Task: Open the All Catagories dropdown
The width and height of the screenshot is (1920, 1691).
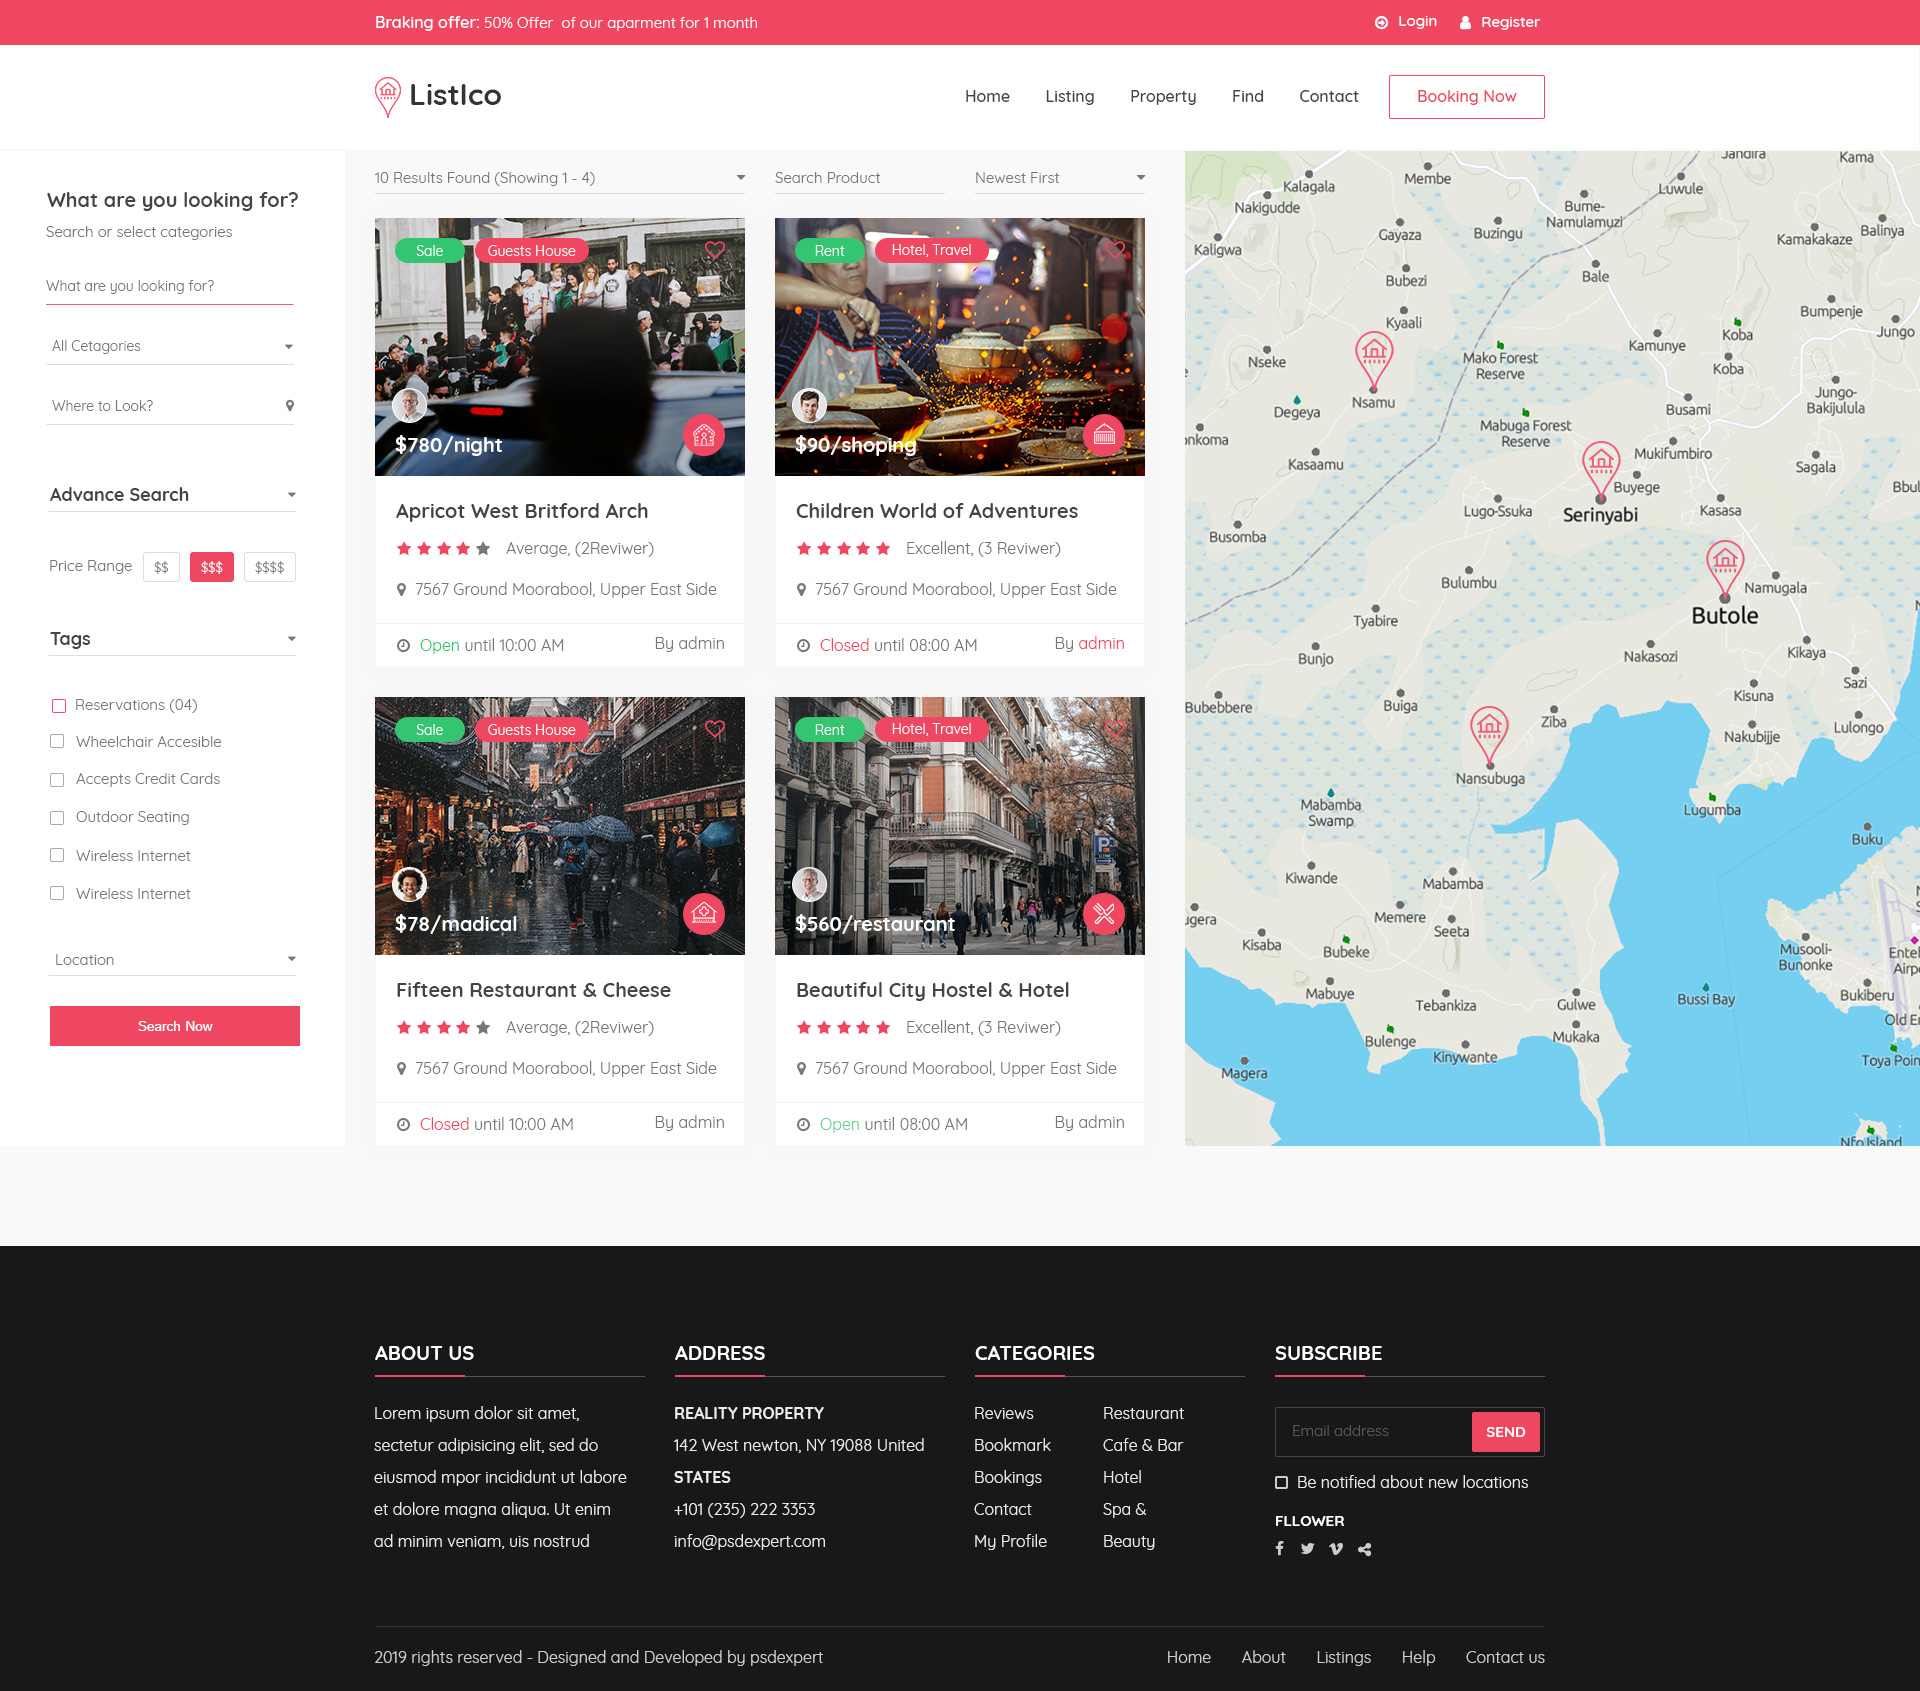Action: click(172, 346)
